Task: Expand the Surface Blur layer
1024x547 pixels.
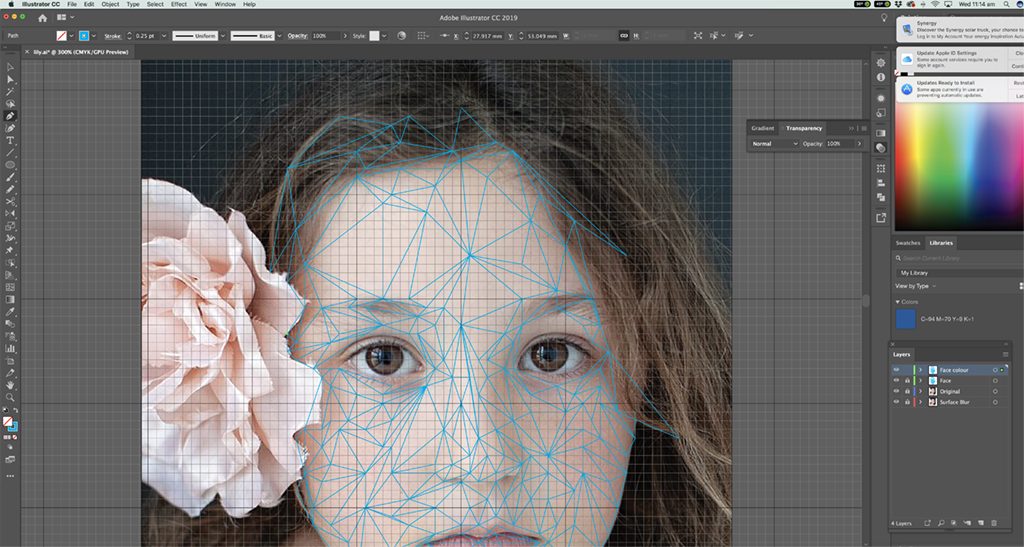Action: click(x=921, y=402)
